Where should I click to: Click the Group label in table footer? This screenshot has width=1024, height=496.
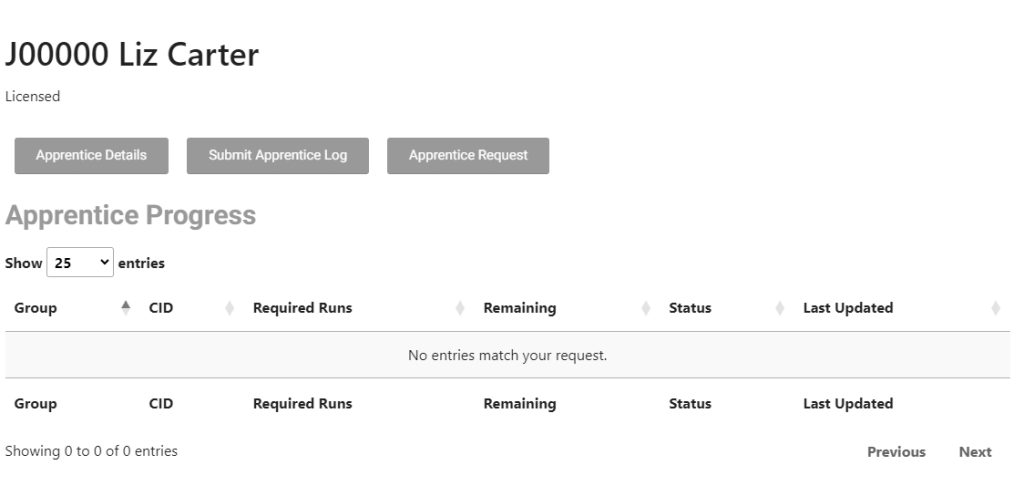(35, 404)
